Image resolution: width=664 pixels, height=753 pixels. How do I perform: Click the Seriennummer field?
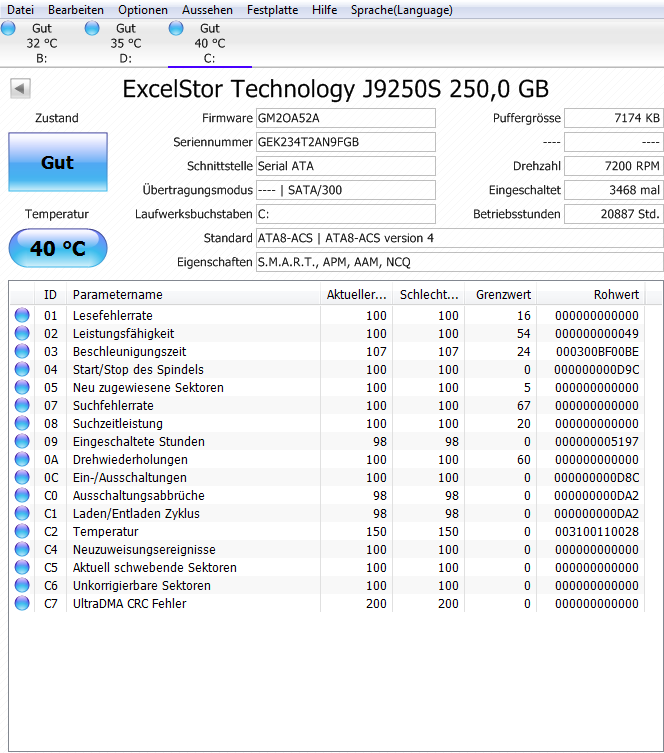[x=346, y=142]
